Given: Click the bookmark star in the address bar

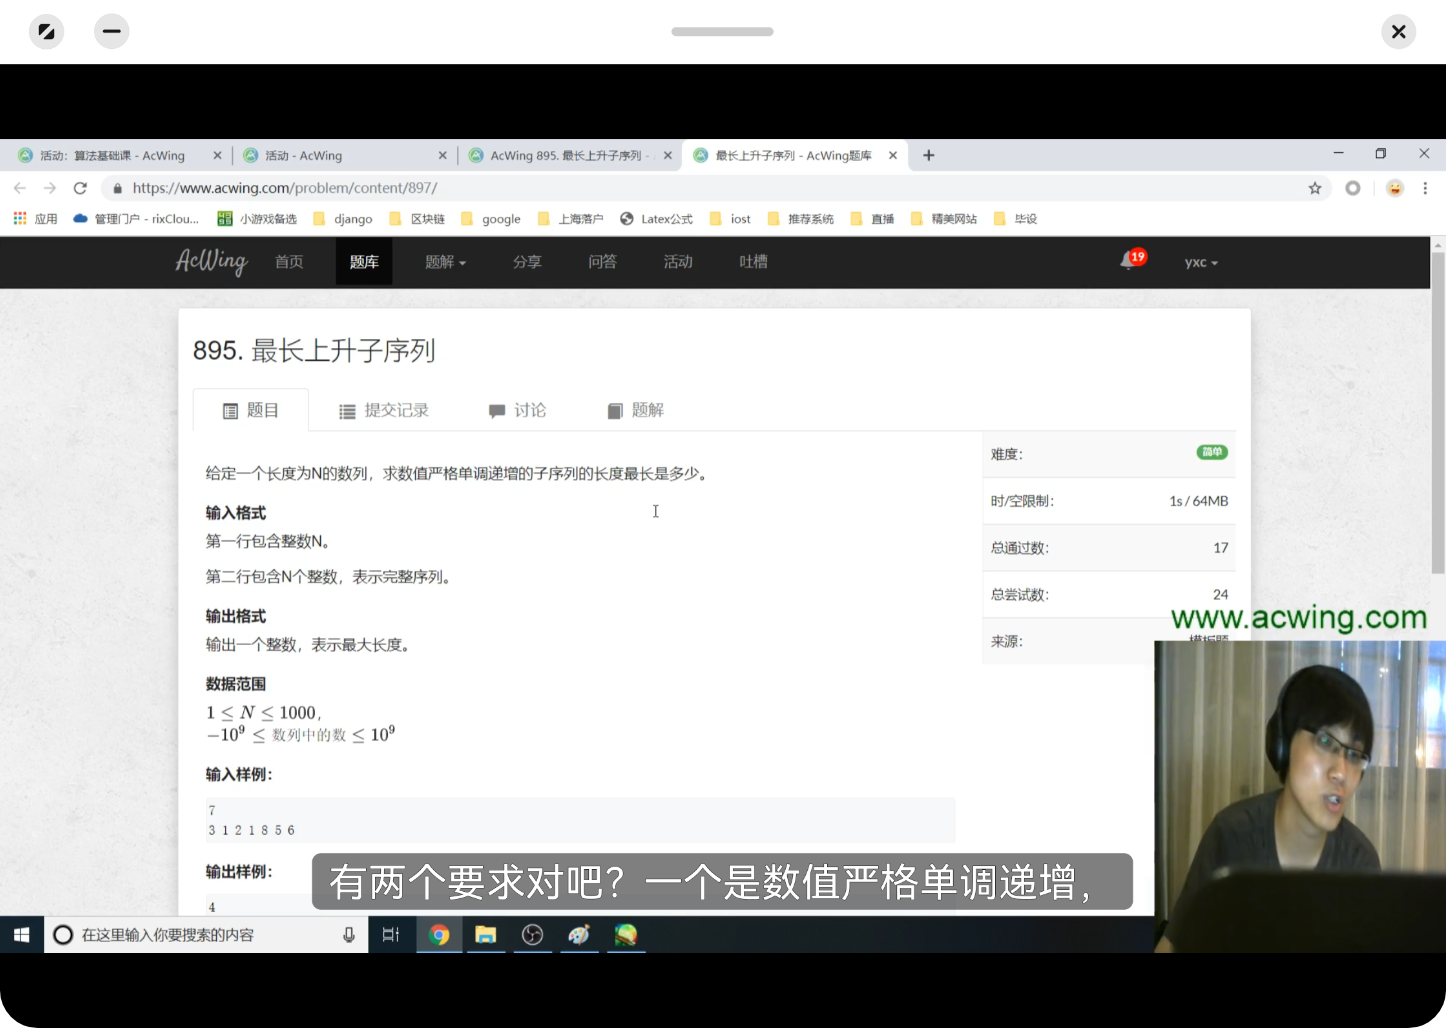Looking at the screenshot, I should 1315,188.
